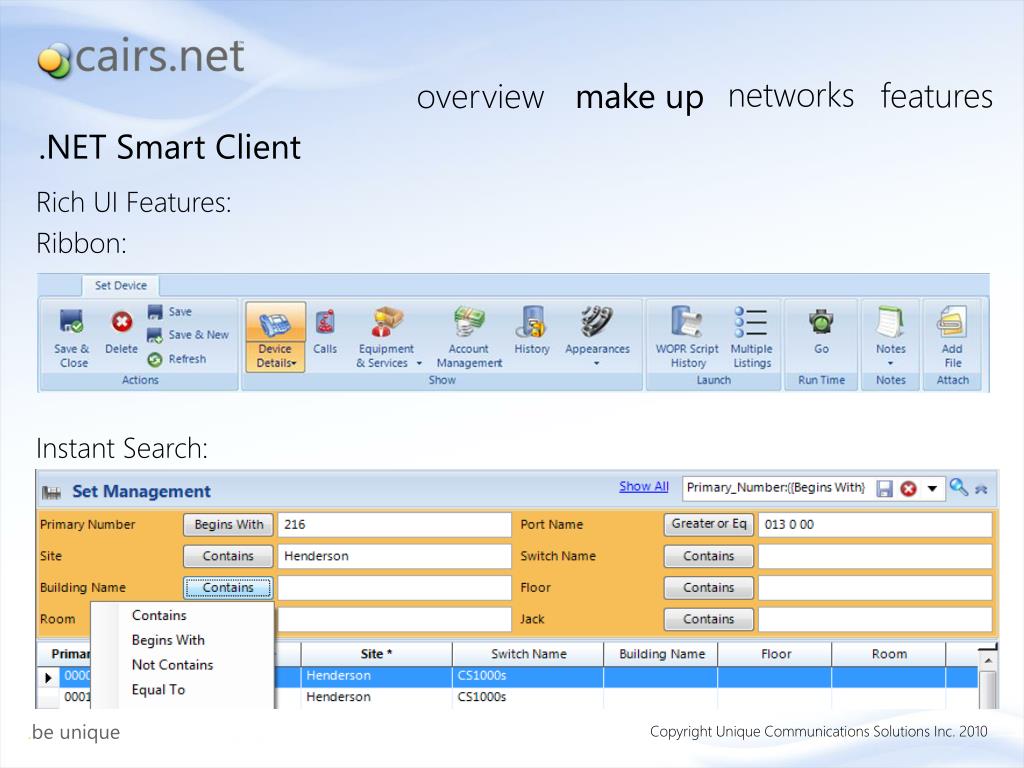The width and height of the screenshot is (1024, 768).
Task: Select the Set Device ribbon tab
Action: click(x=121, y=285)
